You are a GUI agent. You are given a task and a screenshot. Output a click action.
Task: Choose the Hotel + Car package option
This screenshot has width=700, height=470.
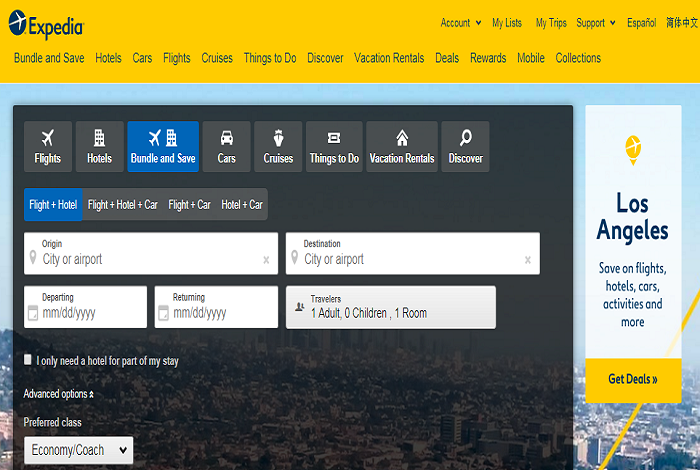pyautogui.click(x=242, y=204)
